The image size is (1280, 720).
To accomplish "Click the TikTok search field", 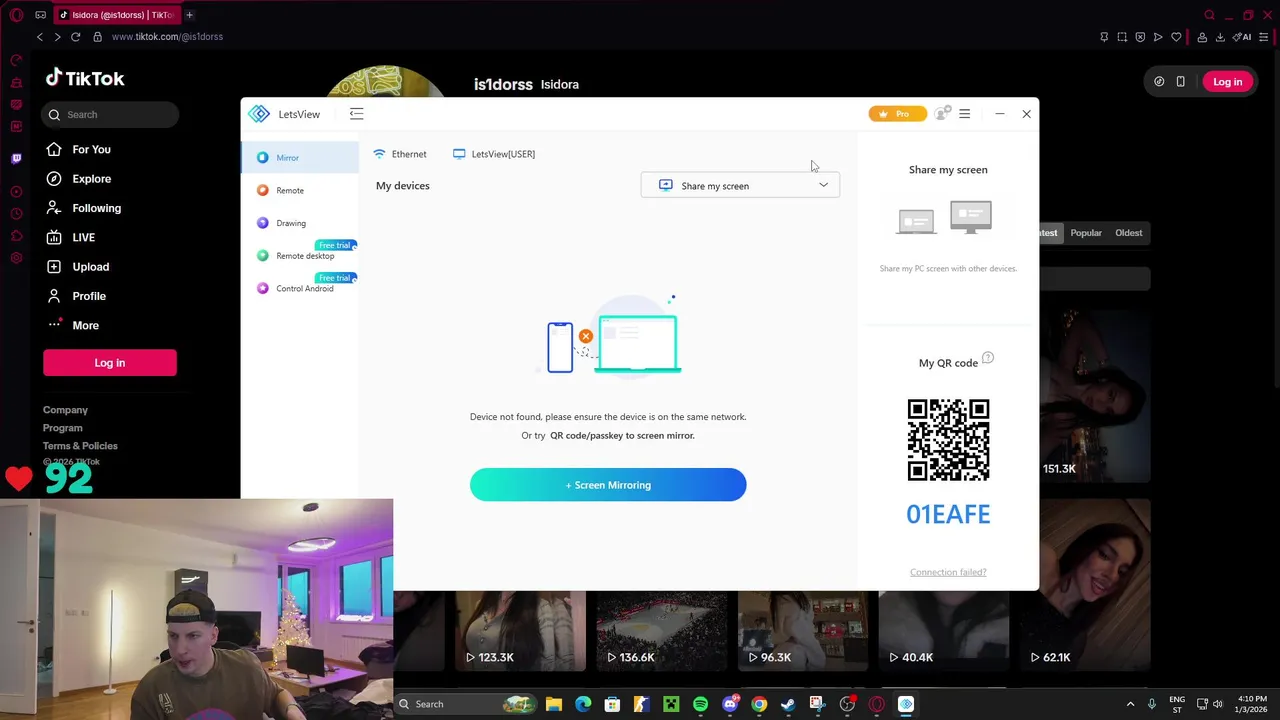I will pos(111,114).
